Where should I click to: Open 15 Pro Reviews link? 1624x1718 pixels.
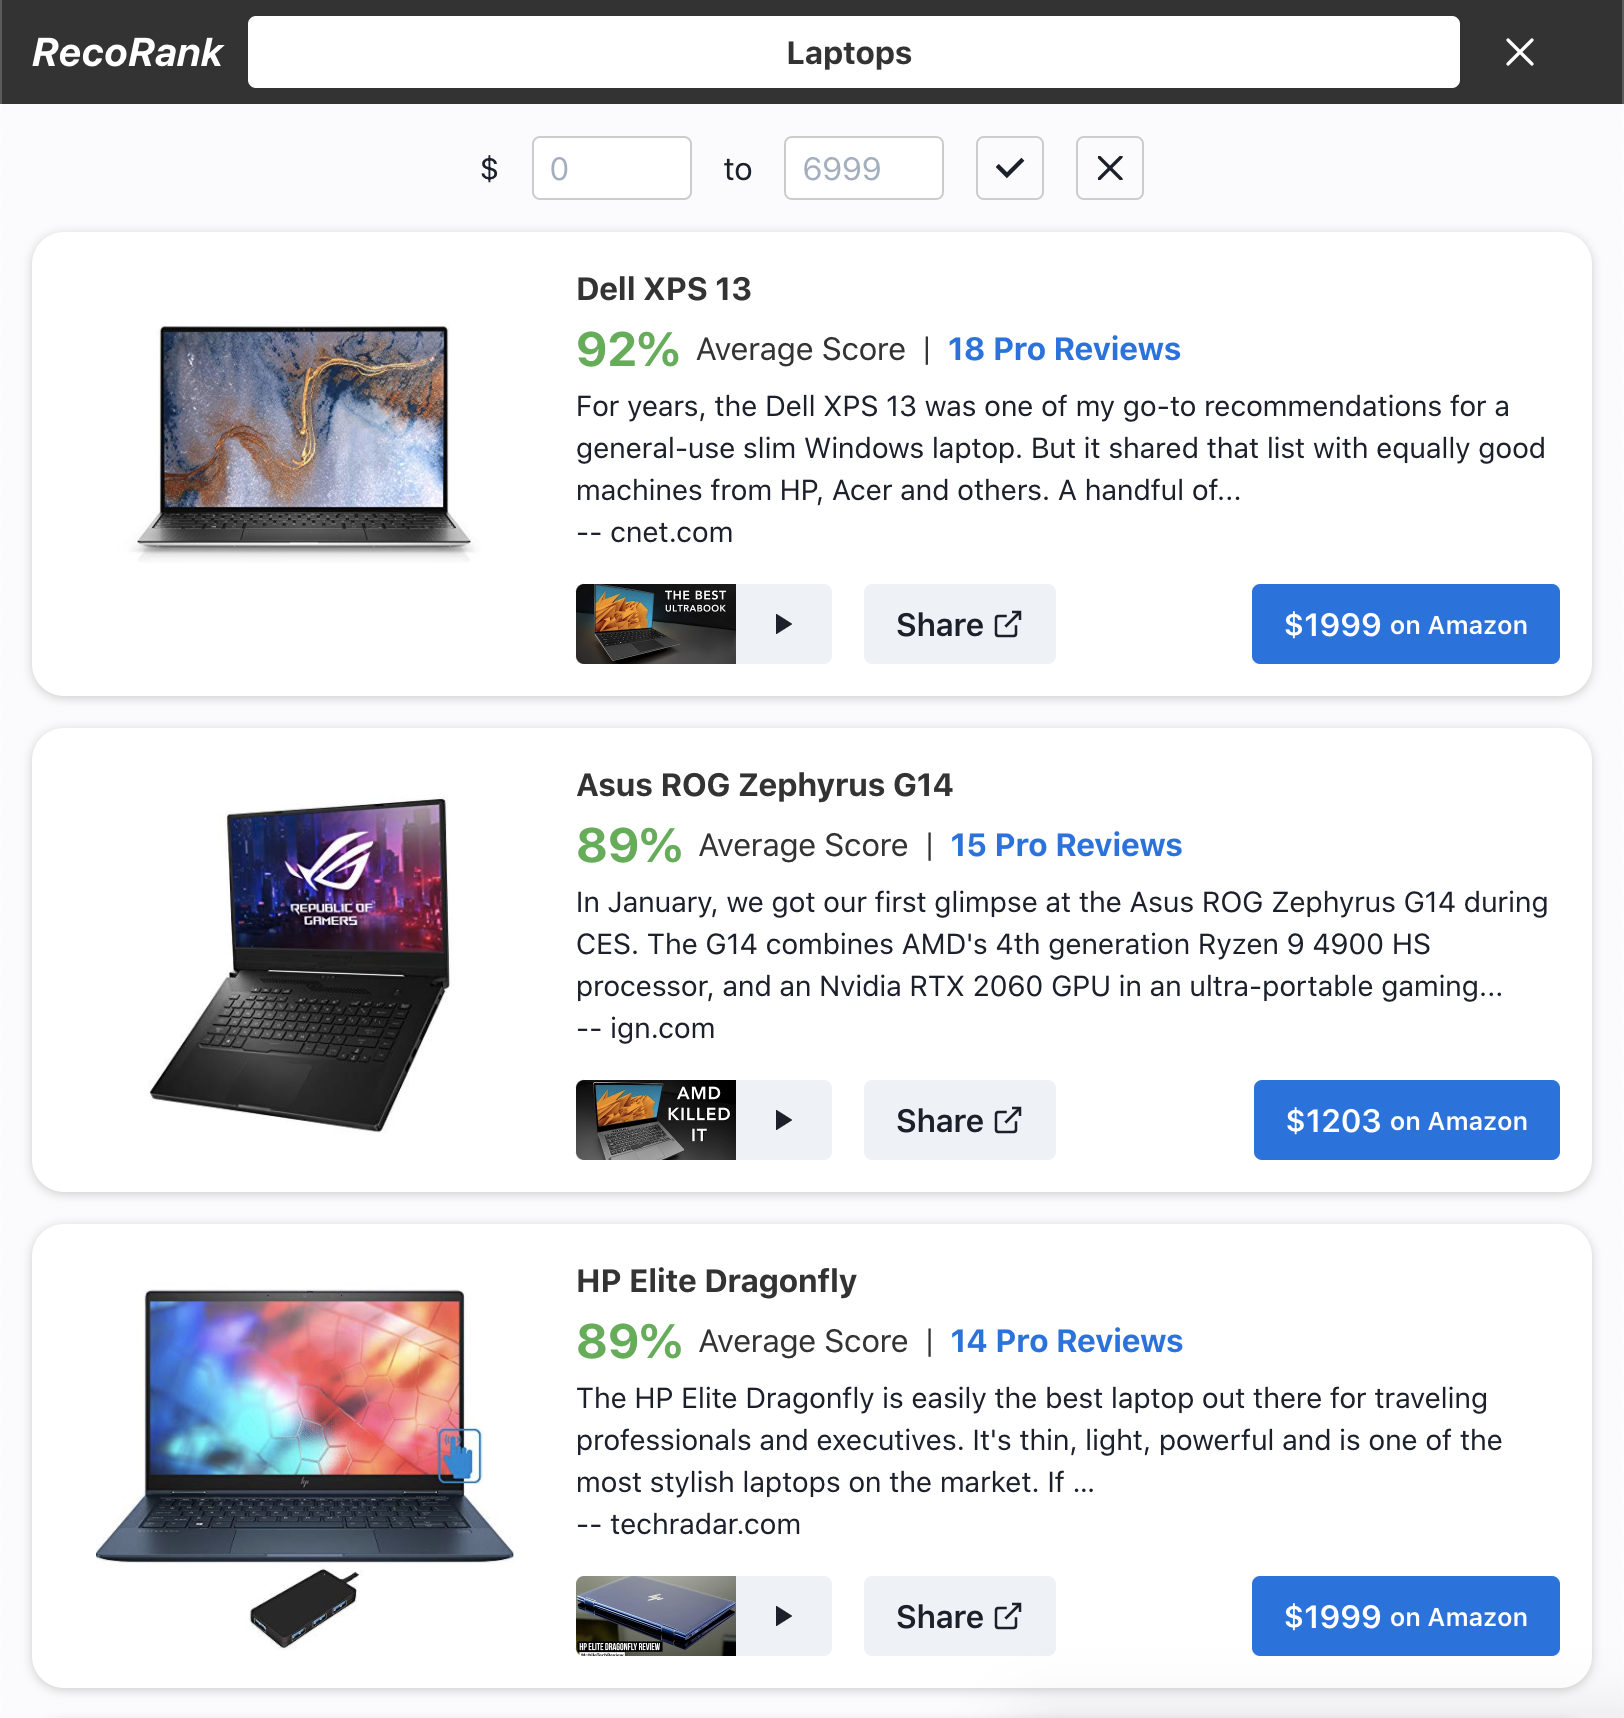[x=1066, y=845]
